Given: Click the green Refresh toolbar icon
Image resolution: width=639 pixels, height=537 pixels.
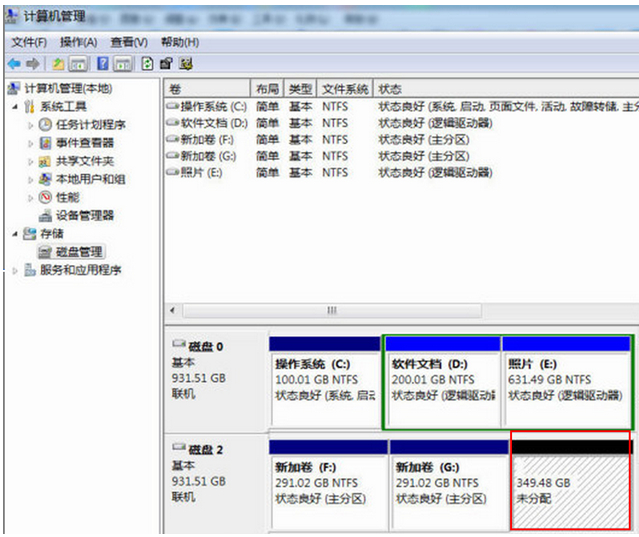Looking at the screenshot, I should point(147,63).
